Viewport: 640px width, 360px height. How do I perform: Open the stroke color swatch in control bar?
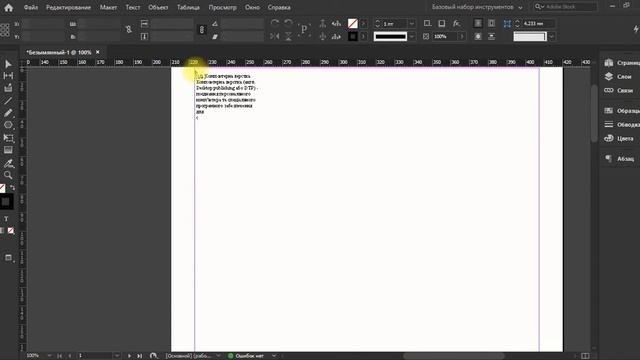pos(353,36)
